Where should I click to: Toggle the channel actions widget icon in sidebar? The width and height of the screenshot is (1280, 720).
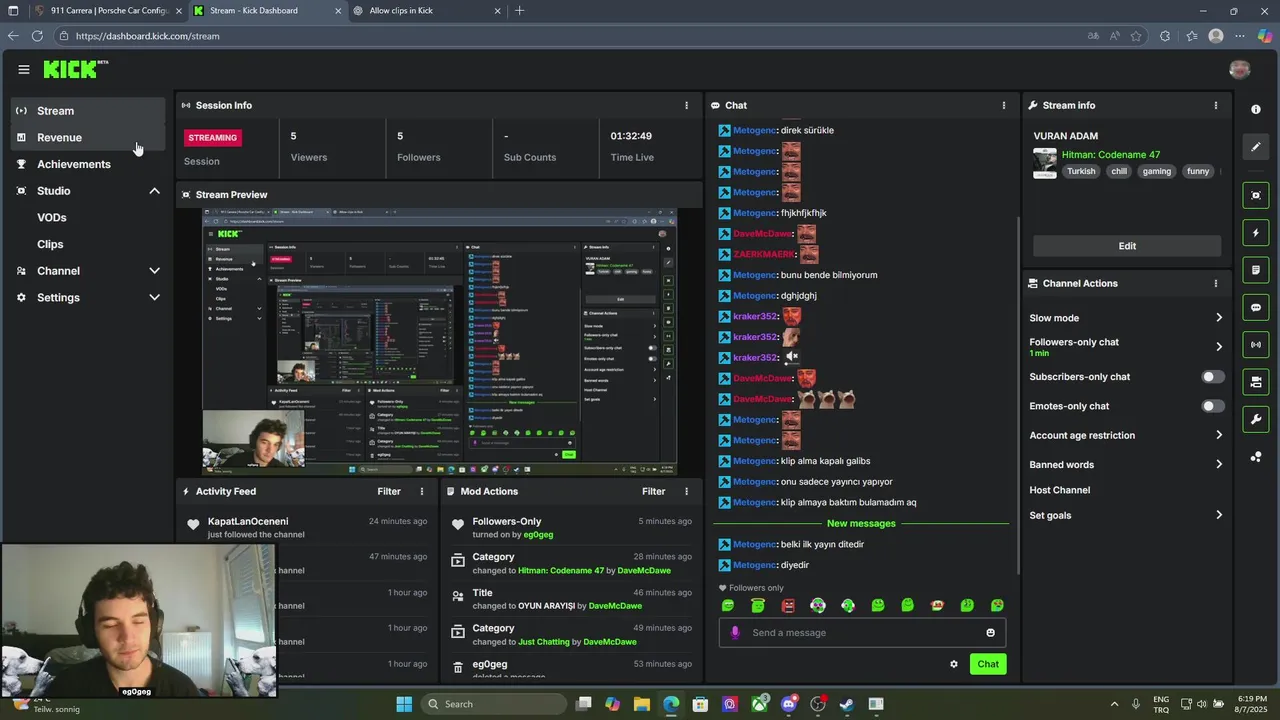click(1256, 382)
